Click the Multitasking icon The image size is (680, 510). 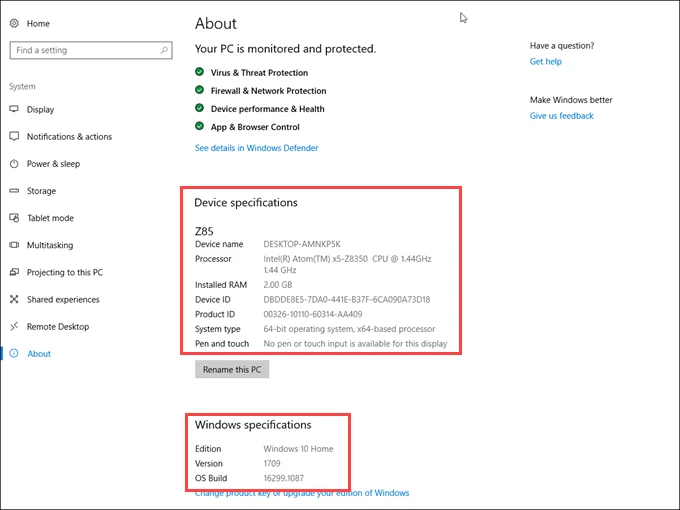click(x=14, y=245)
